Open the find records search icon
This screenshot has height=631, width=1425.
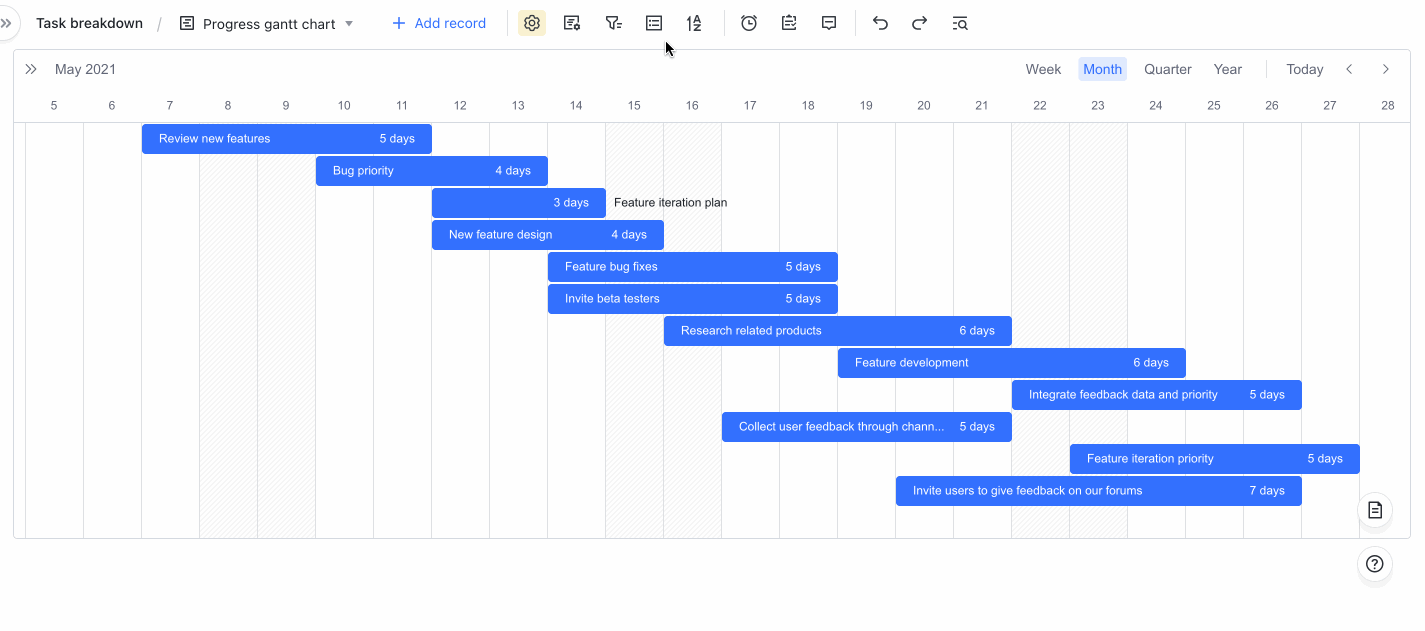[960, 23]
